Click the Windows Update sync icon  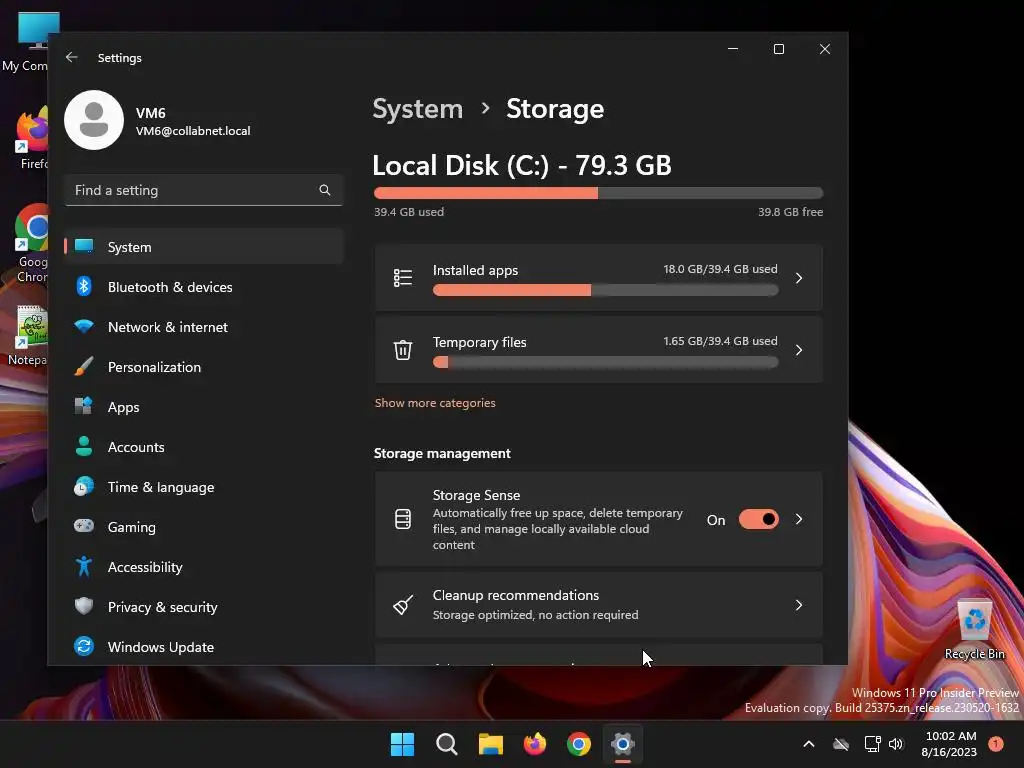click(84, 647)
